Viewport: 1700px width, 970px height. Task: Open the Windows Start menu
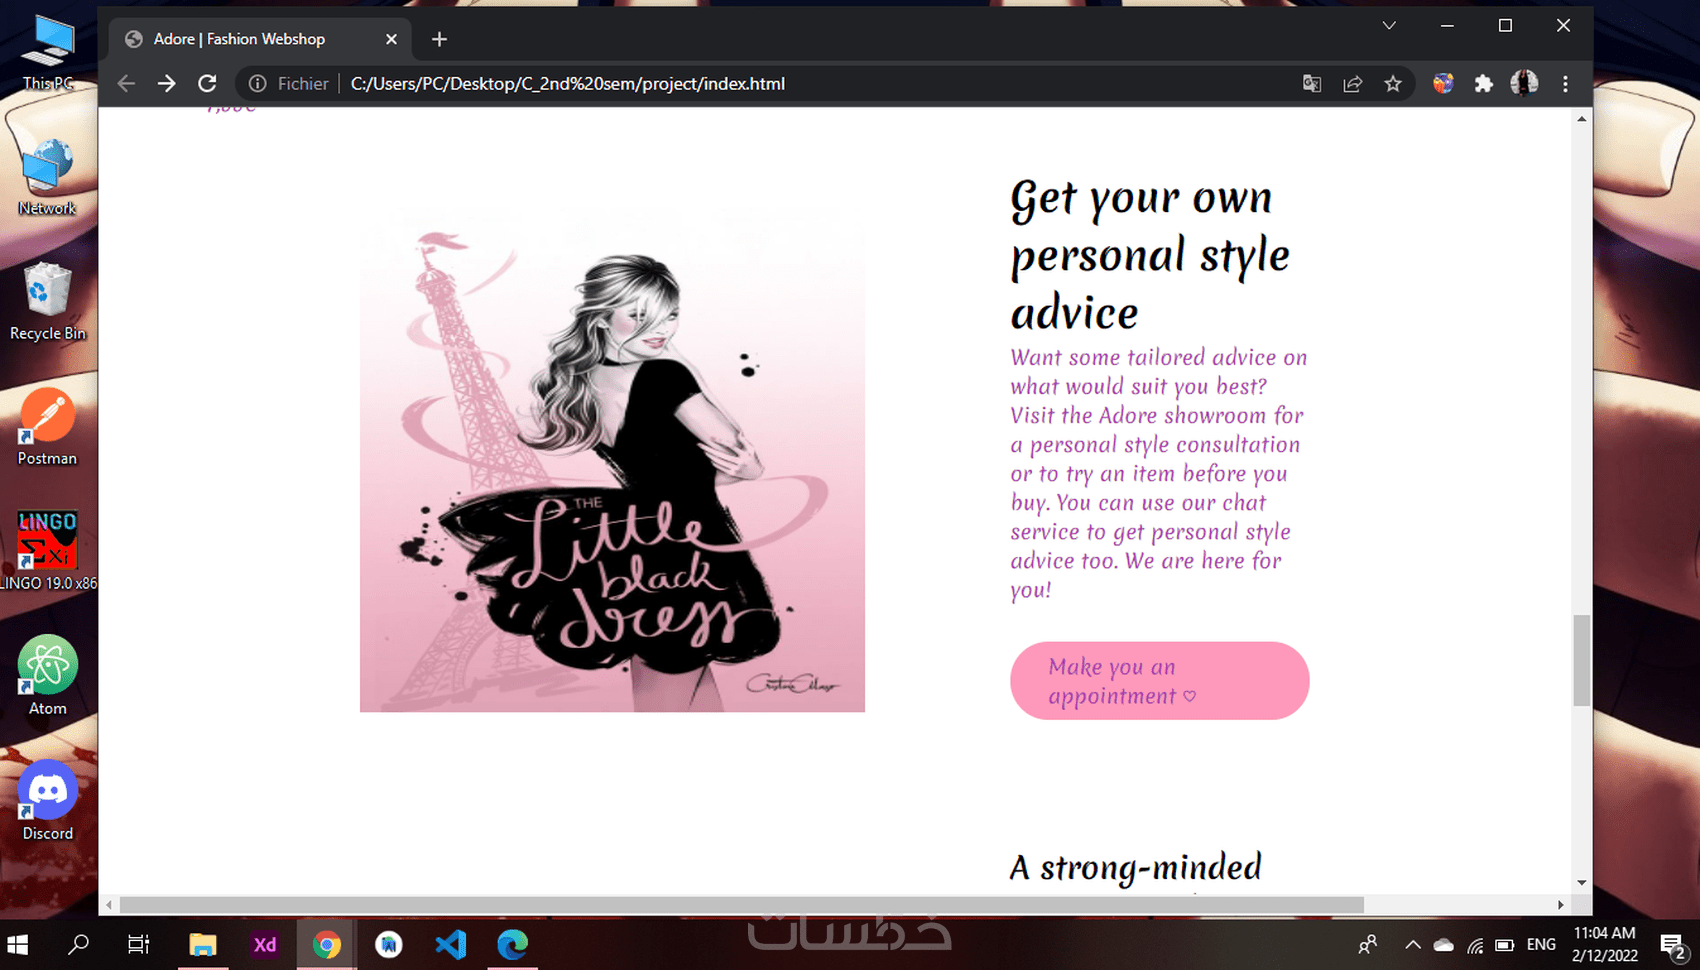(x=18, y=945)
